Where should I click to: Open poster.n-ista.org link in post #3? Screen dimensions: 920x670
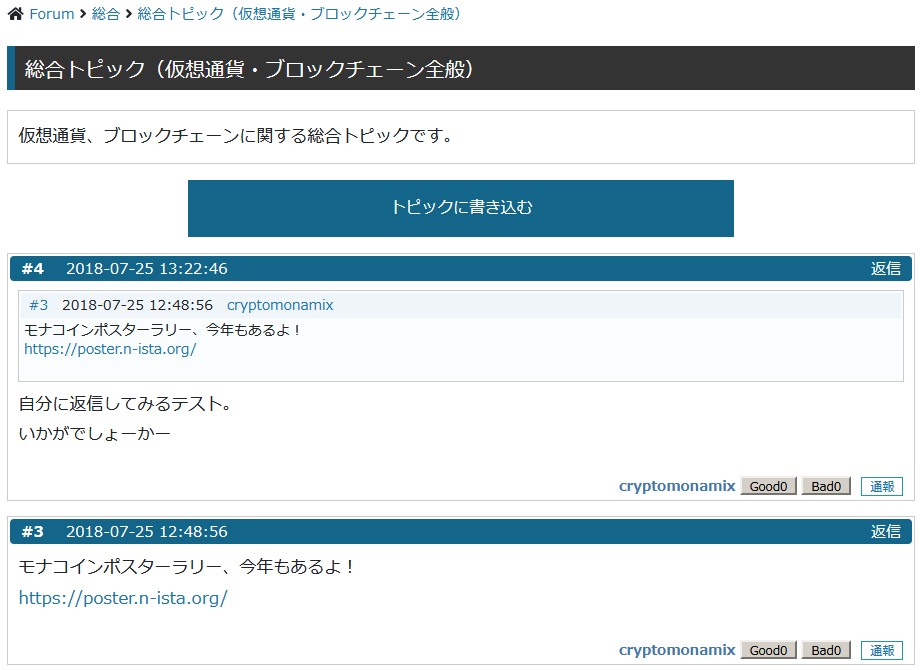123,598
